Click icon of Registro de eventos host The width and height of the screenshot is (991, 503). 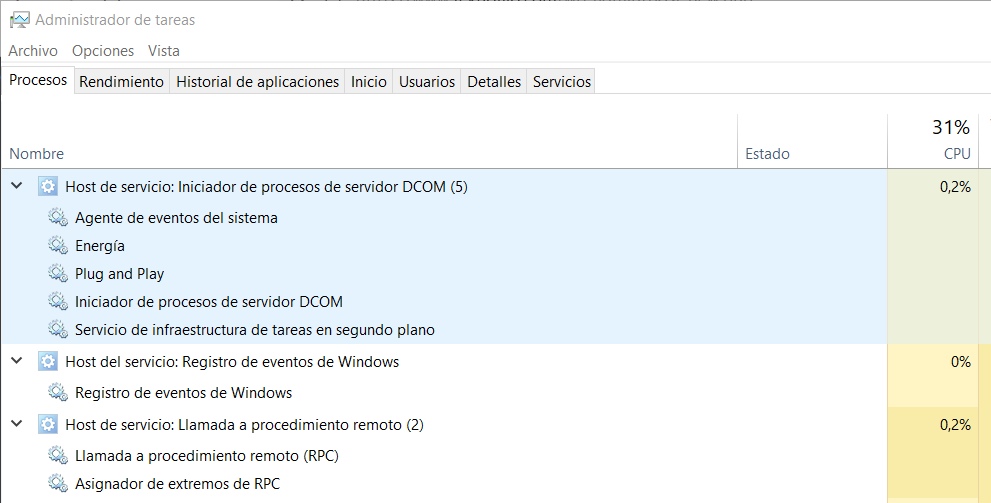[47, 361]
